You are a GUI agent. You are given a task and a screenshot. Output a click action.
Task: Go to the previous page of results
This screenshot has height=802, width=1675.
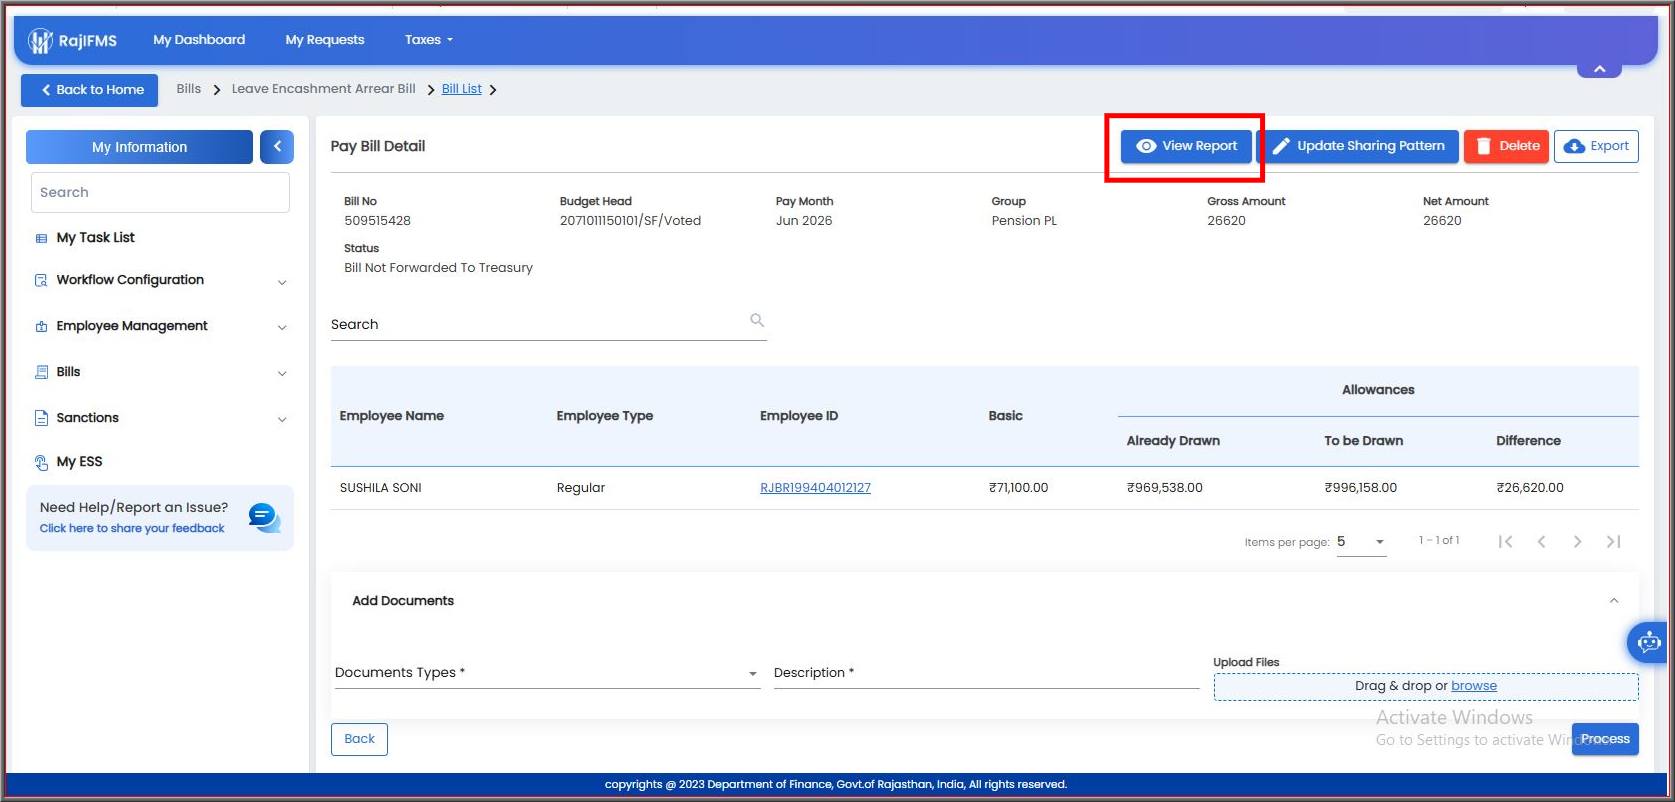(1541, 541)
